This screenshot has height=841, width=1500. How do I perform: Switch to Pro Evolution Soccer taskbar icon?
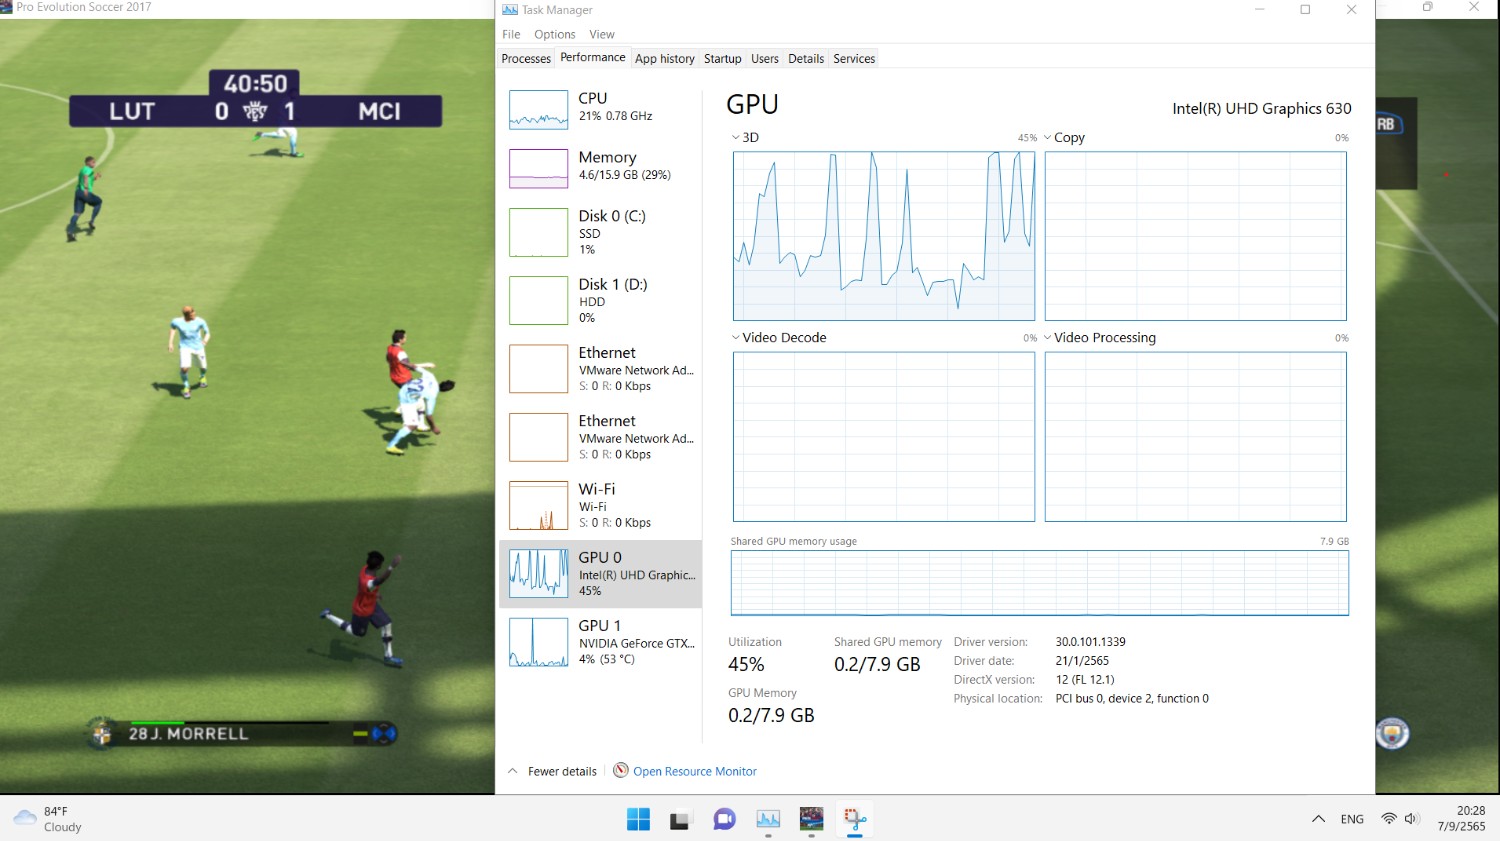tap(811, 819)
